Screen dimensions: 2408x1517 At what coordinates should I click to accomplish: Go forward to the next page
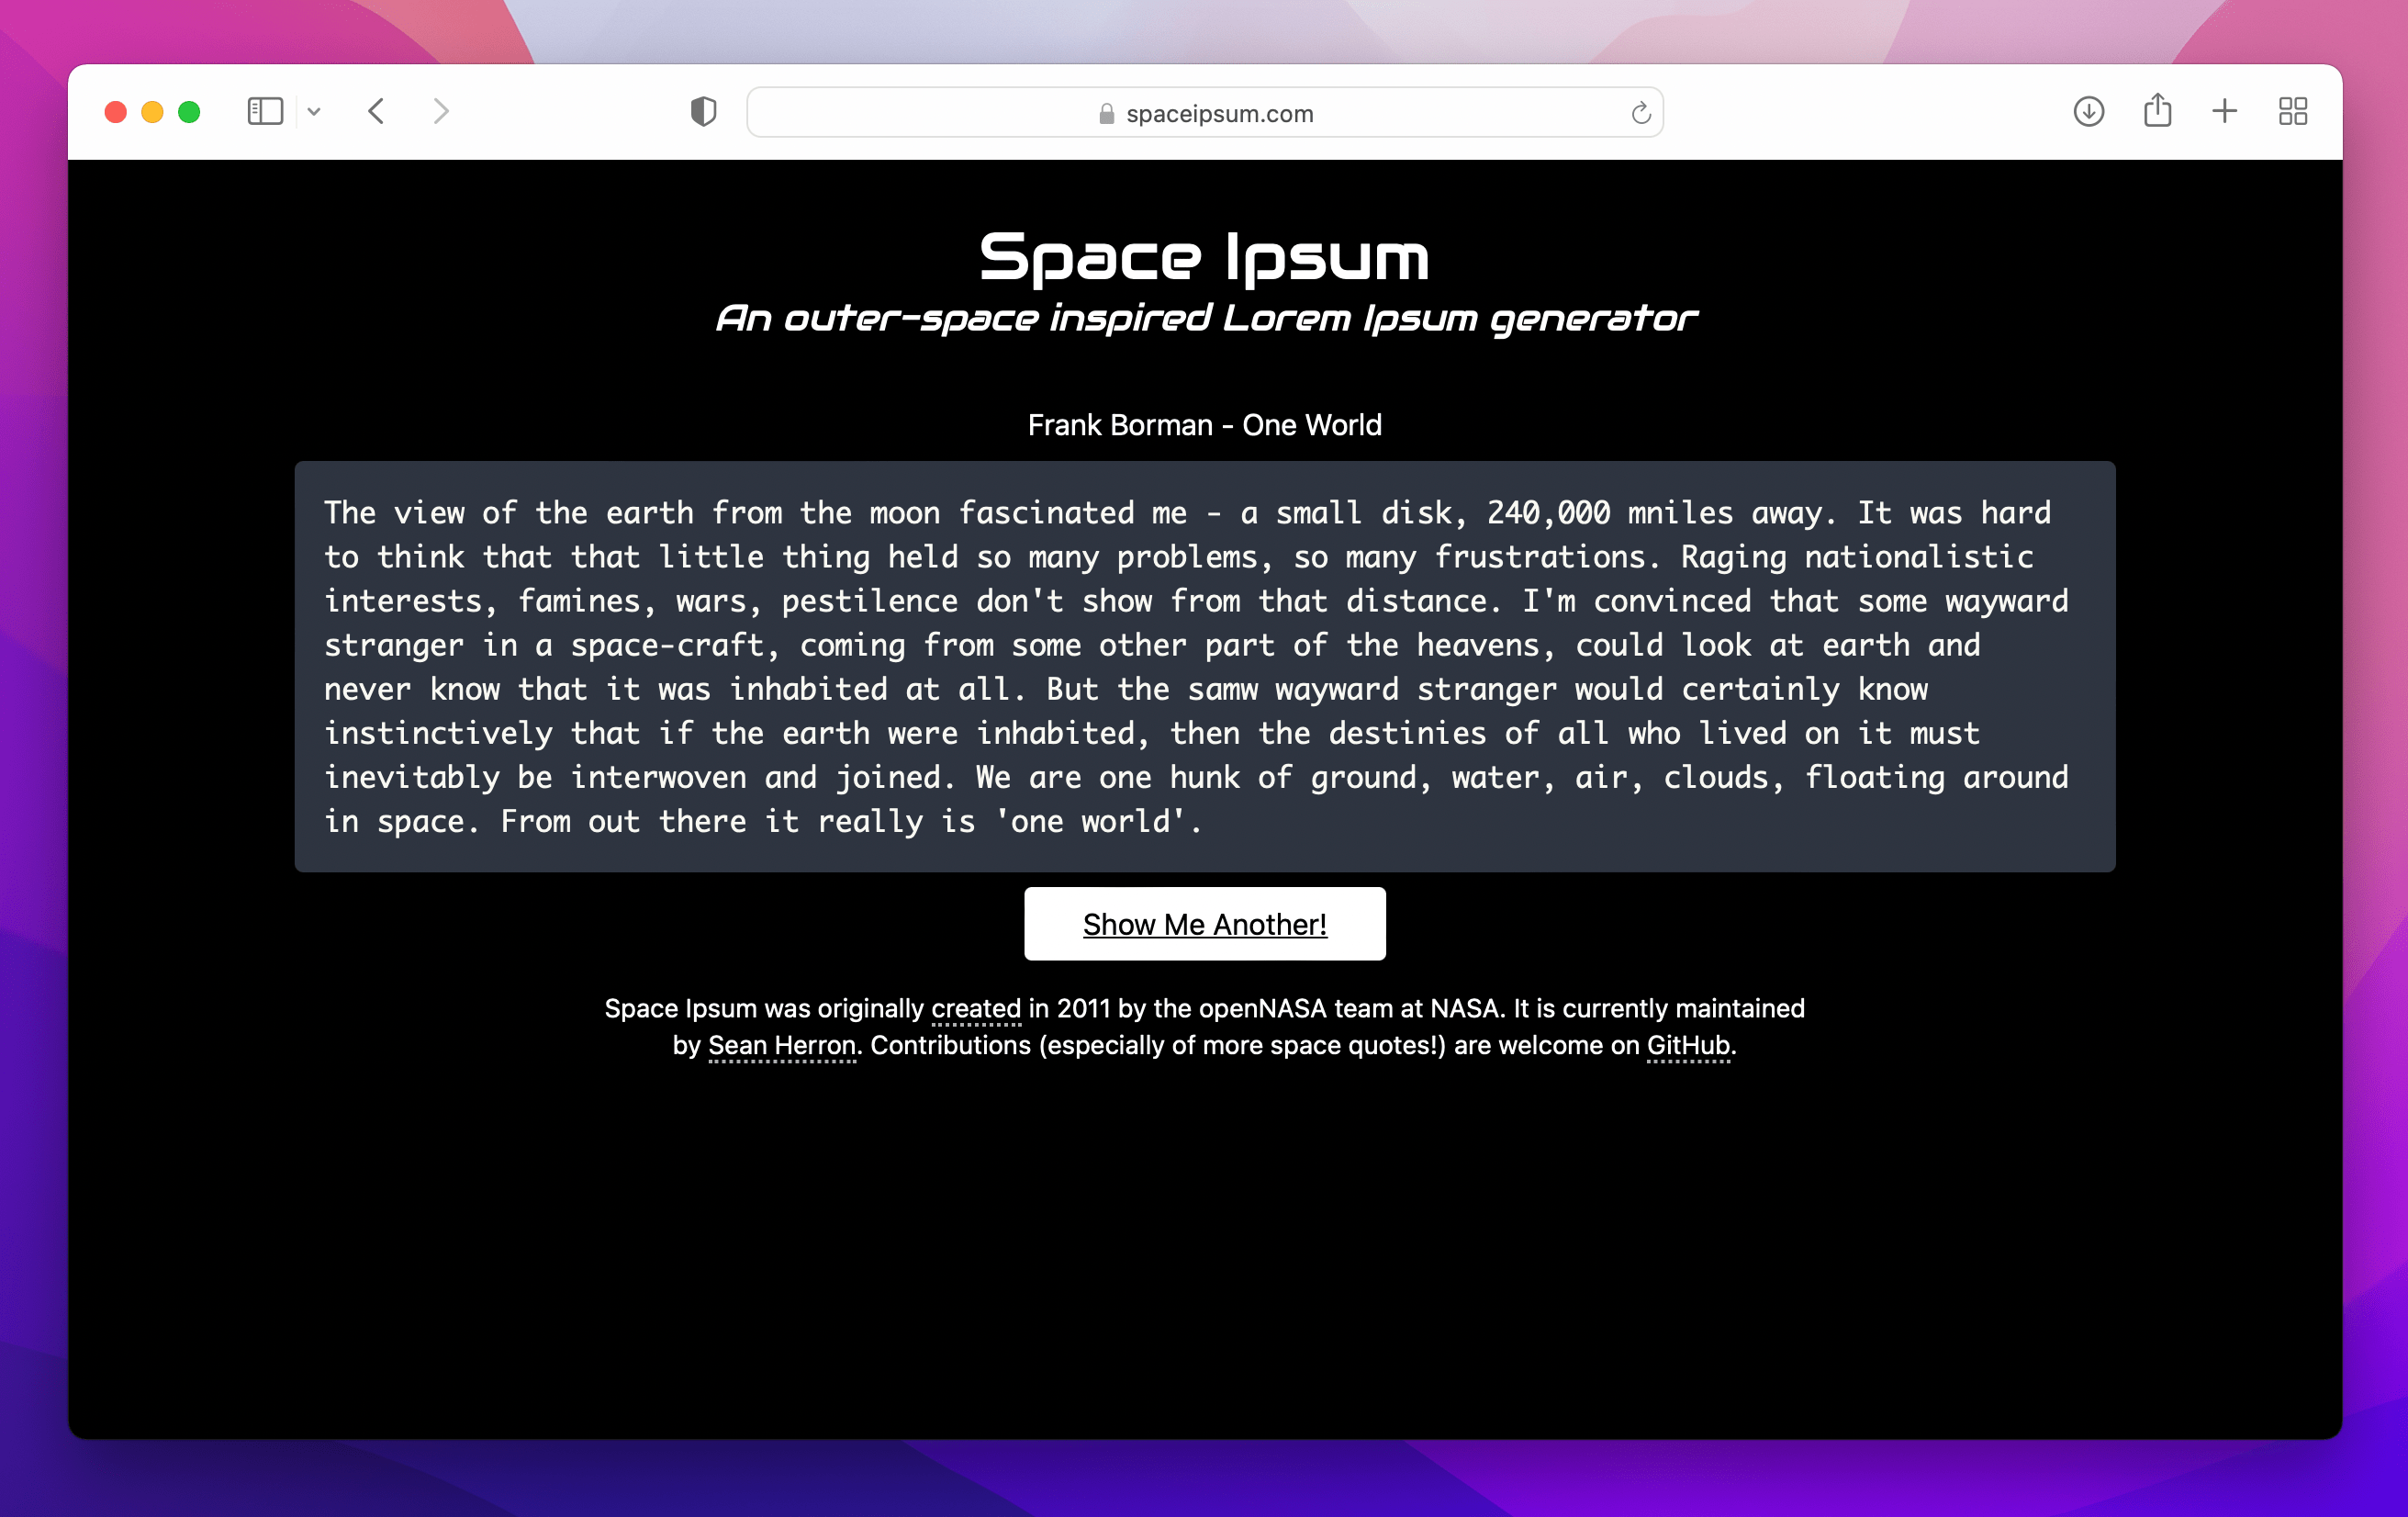click(x=440, y=111)
